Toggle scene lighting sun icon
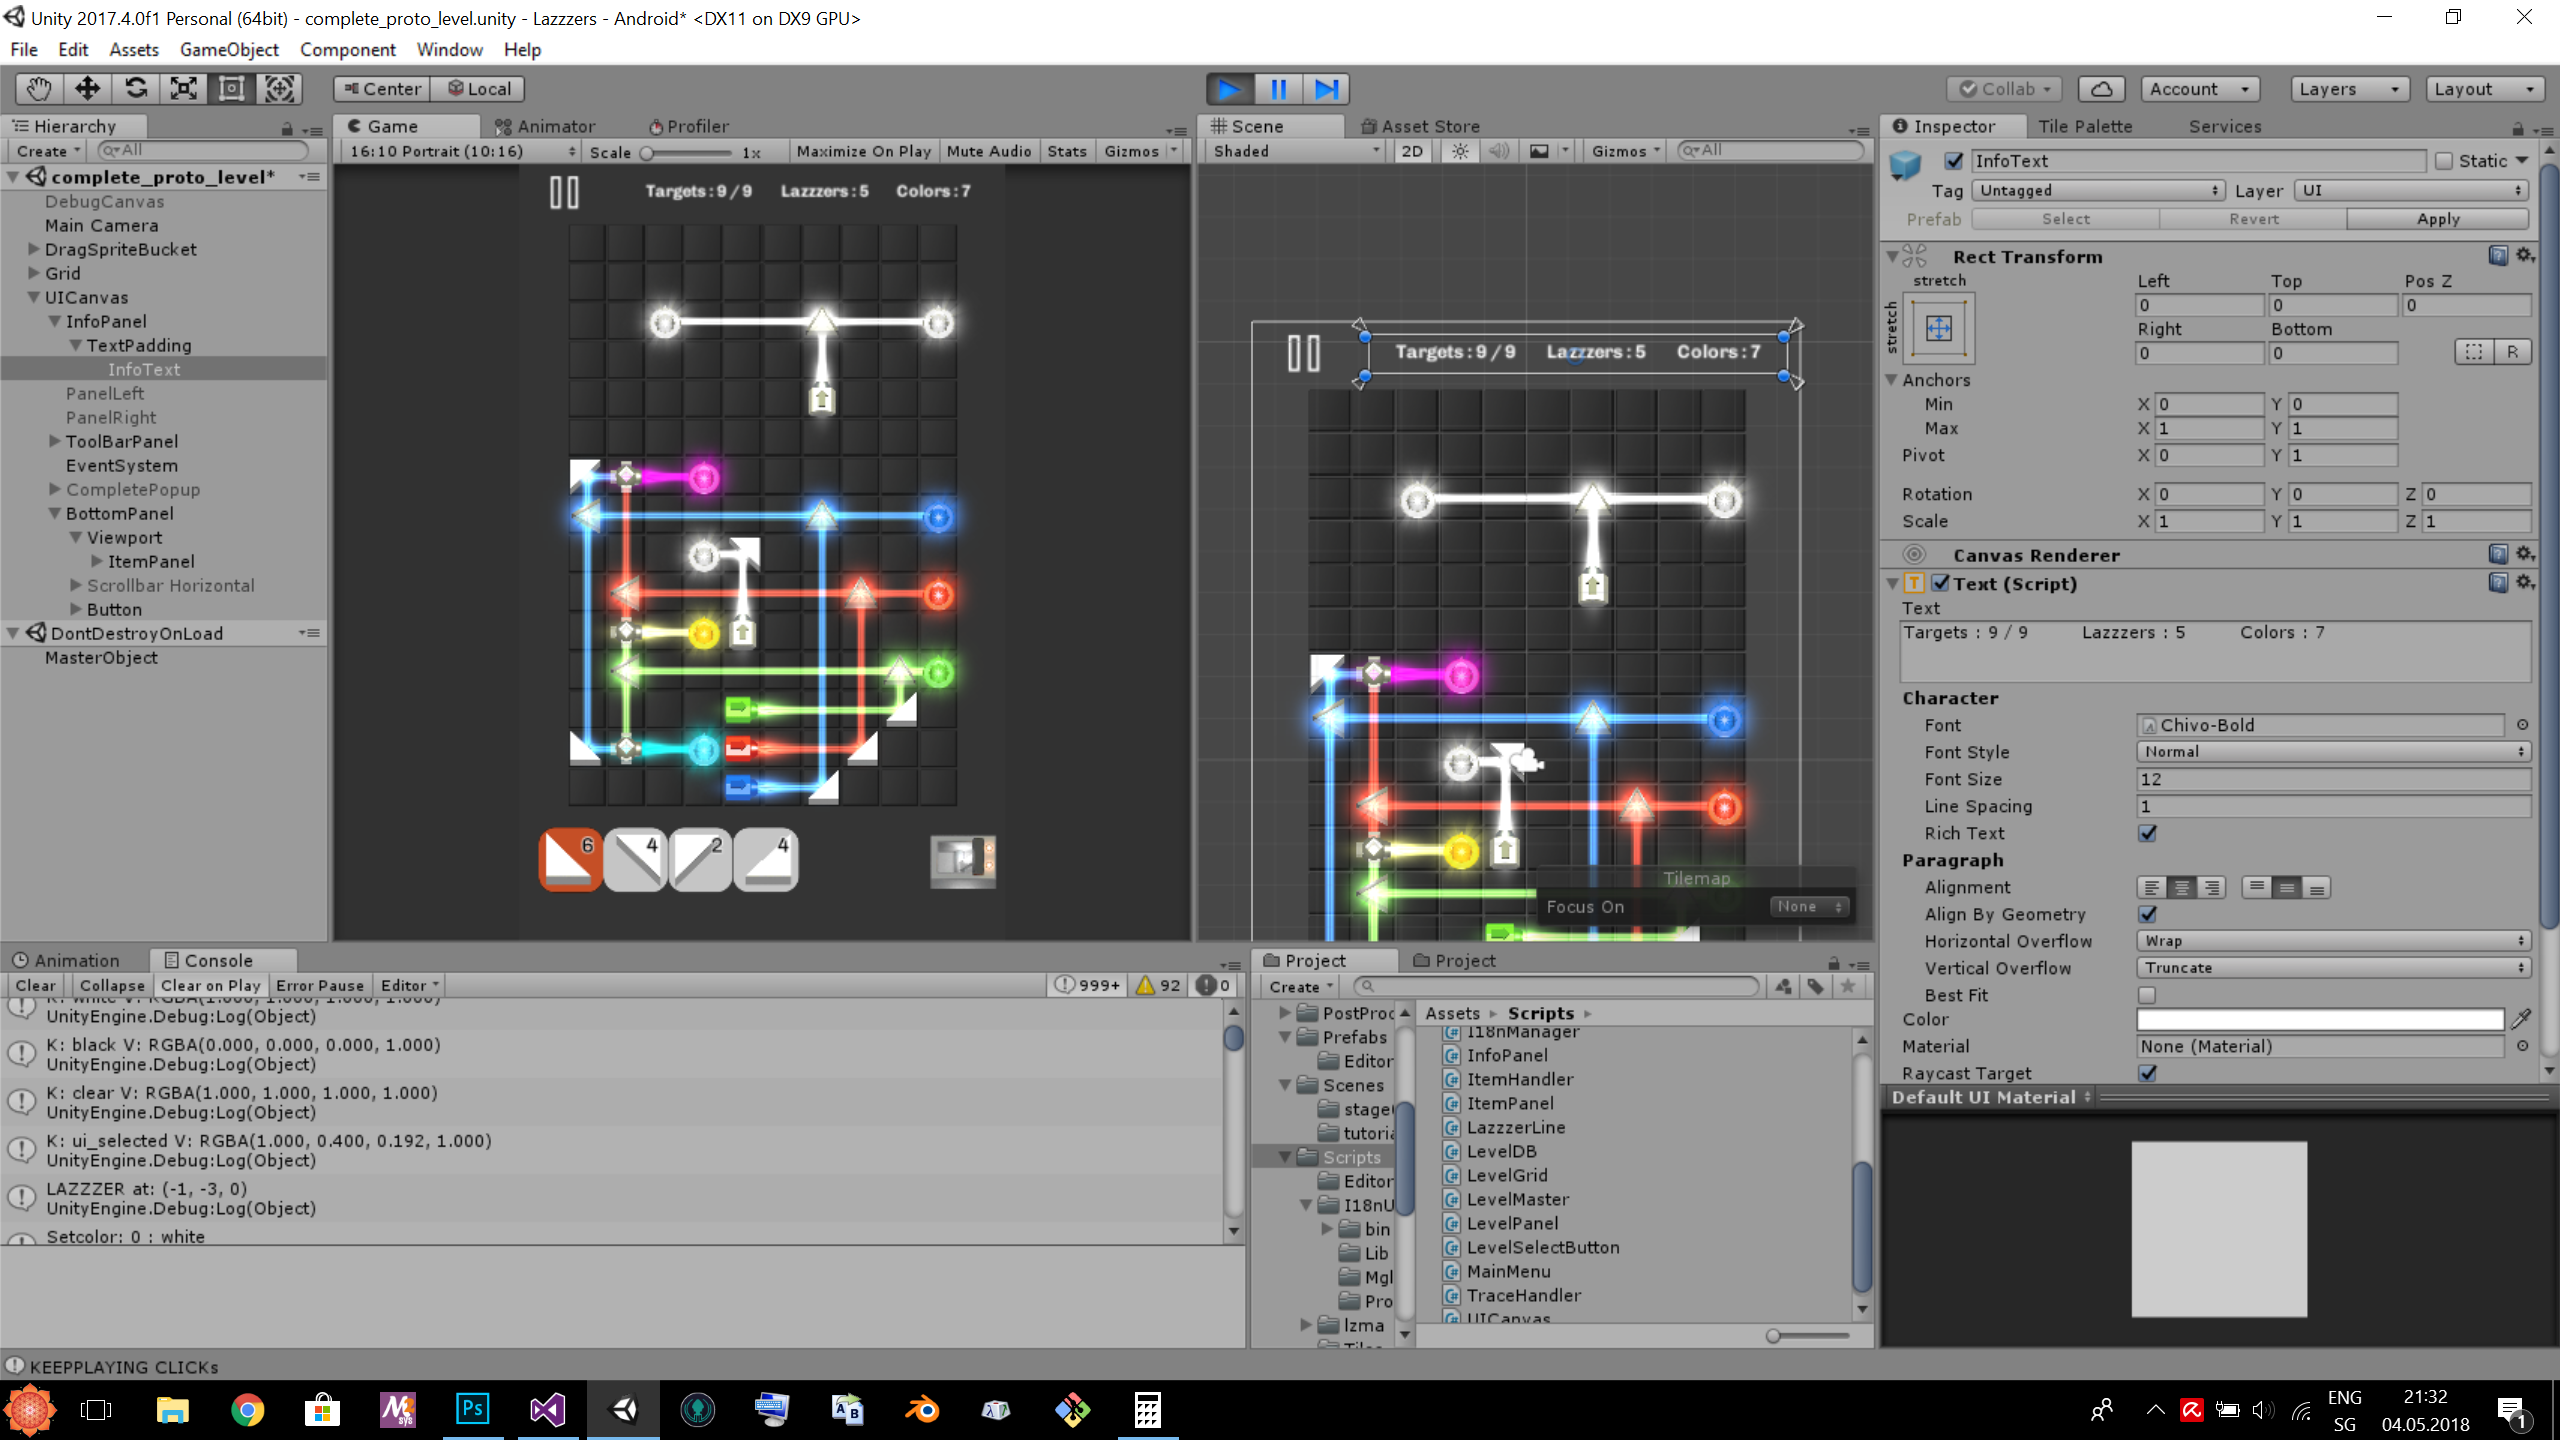 click(x=1461, y=151)
